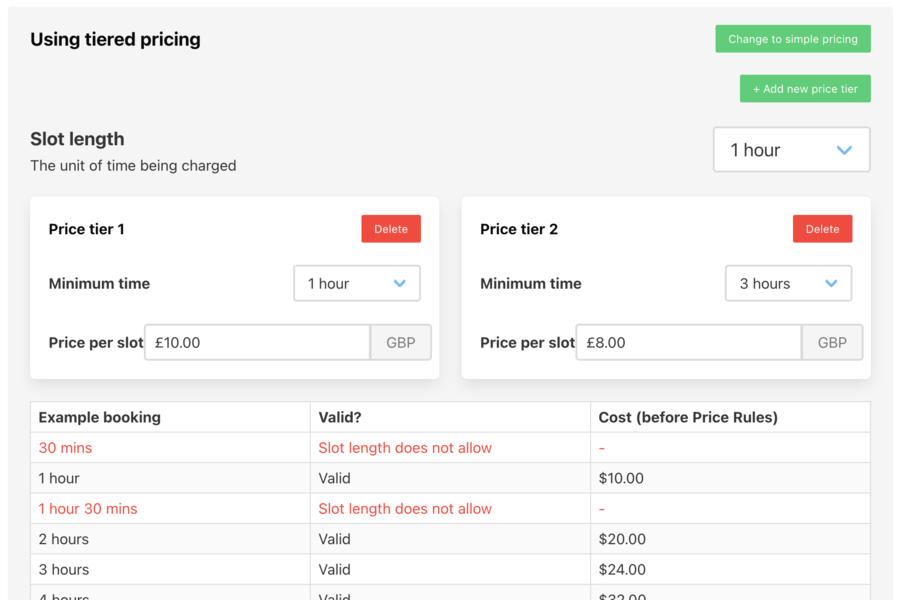Image resolution: width=900 pixels, height=600 pixels.
Task: Open Minimum time dropdown for Price tier 2
Action: (x=788, y=283)
